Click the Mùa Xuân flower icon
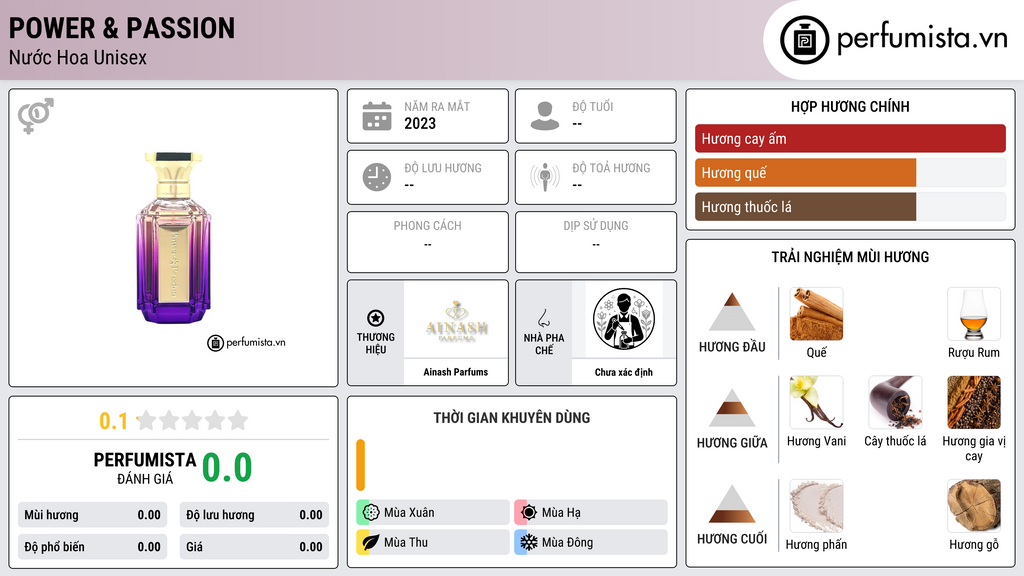The width and height of the screenshot is (1024, 576). tap(371, 513)
